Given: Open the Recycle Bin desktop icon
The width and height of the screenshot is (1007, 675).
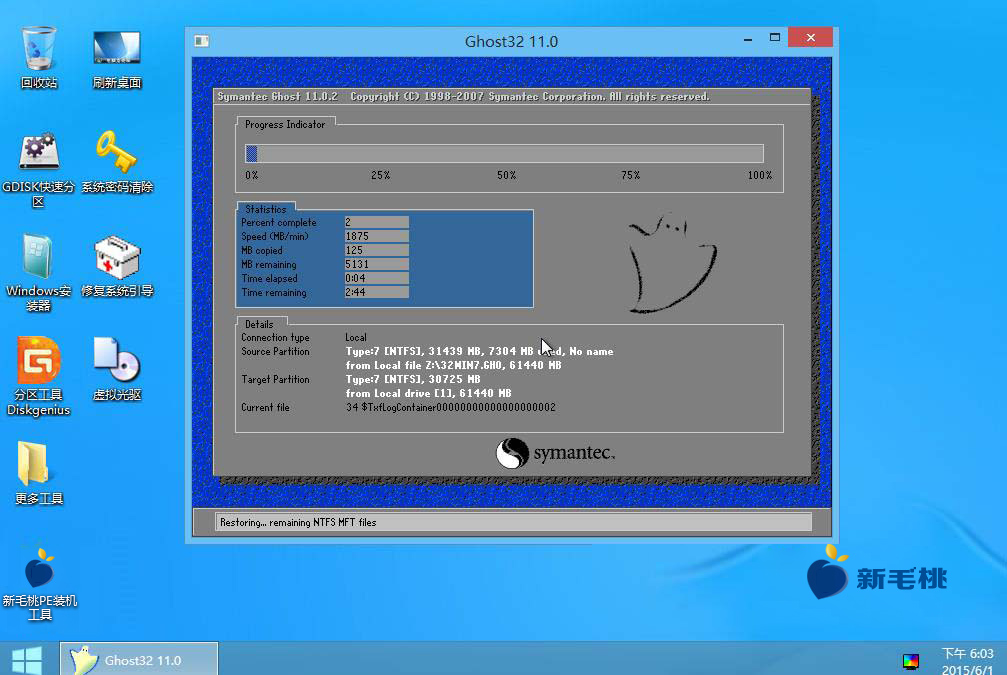Looking at the screenshot, I should (39, 57).
